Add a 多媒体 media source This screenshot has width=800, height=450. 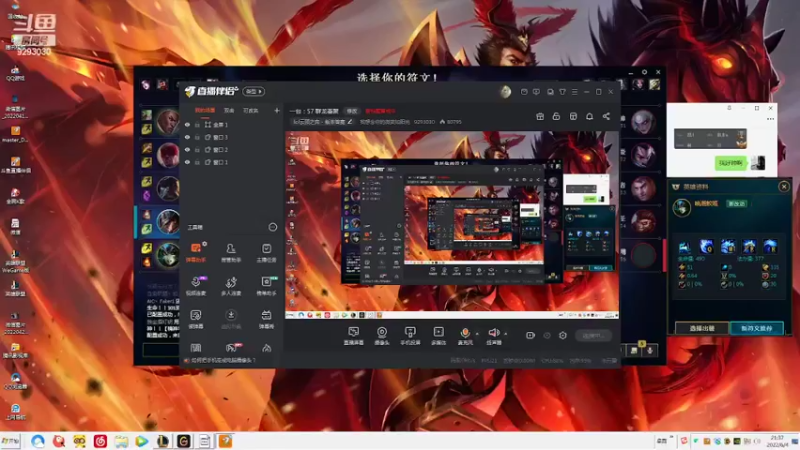438,336
